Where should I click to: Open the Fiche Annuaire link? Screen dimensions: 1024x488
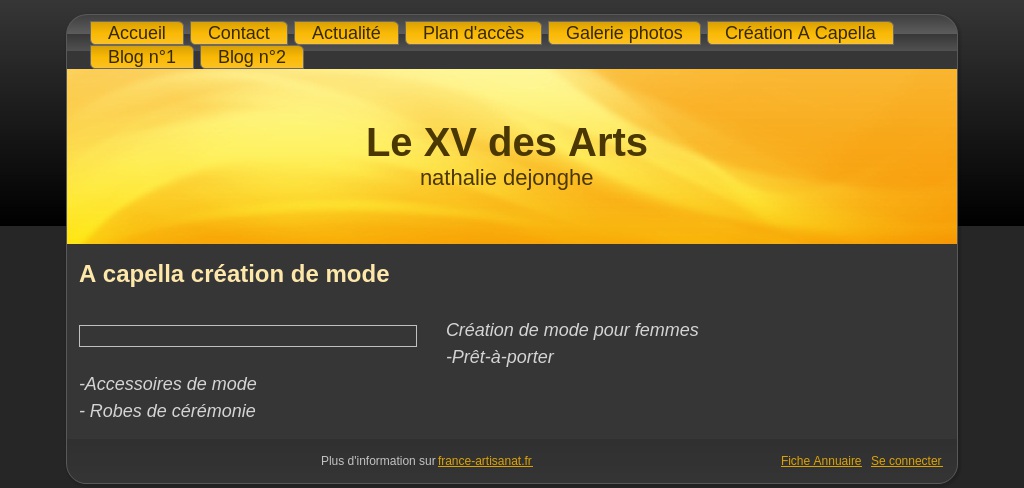pyautogui.click(x=821, y=461)
